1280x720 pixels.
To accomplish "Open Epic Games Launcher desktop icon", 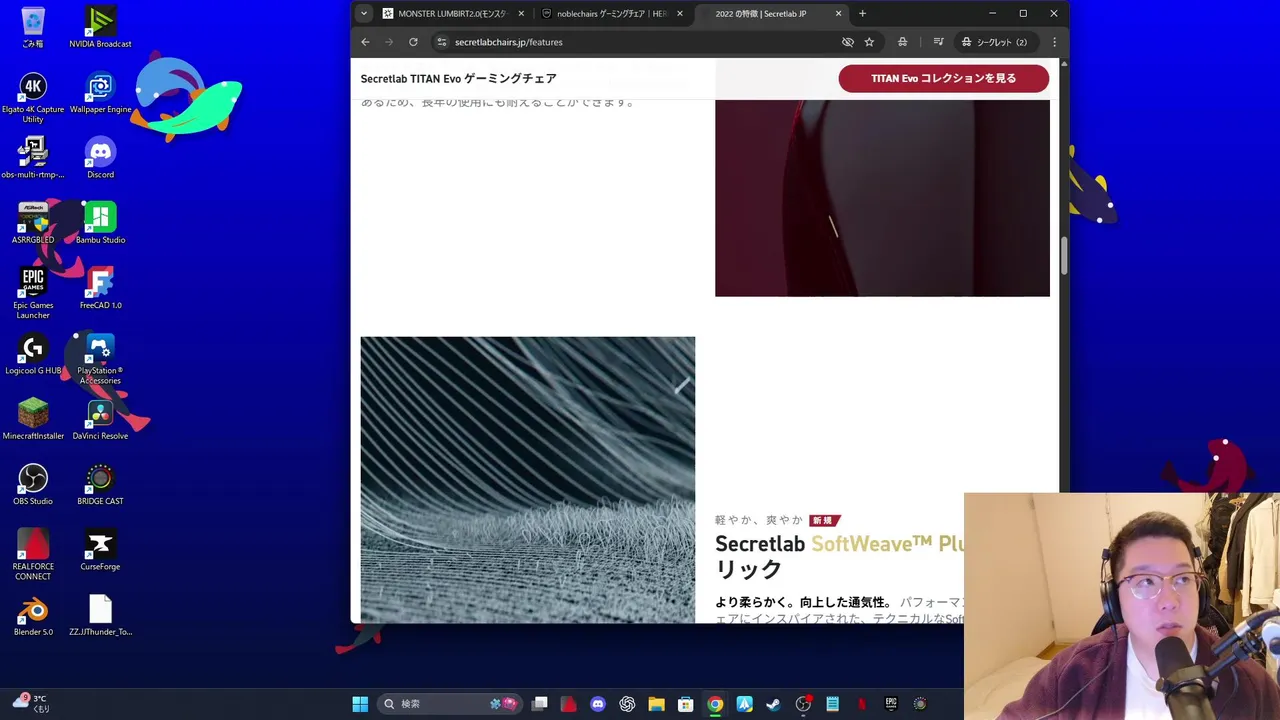I will click(x=33, y=293).
